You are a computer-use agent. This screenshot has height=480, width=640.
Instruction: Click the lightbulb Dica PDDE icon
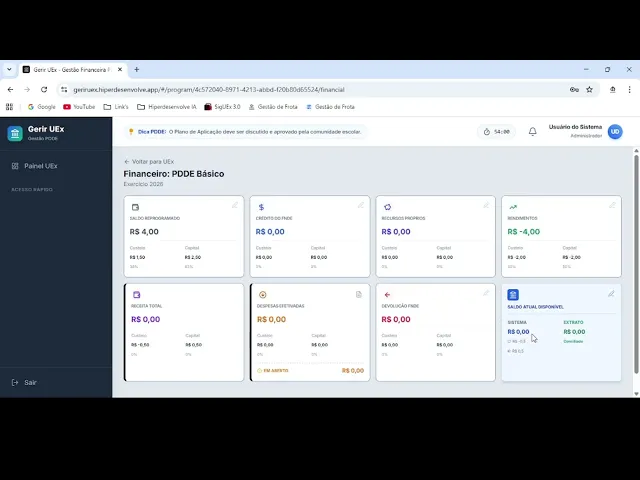pos(131,131)
